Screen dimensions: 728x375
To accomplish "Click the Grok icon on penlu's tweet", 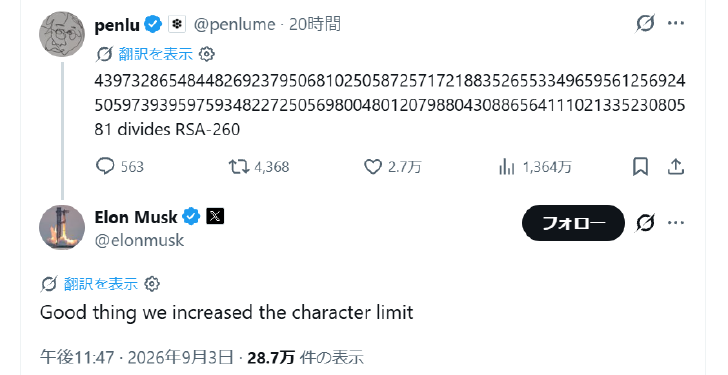I will click(645, 23).
